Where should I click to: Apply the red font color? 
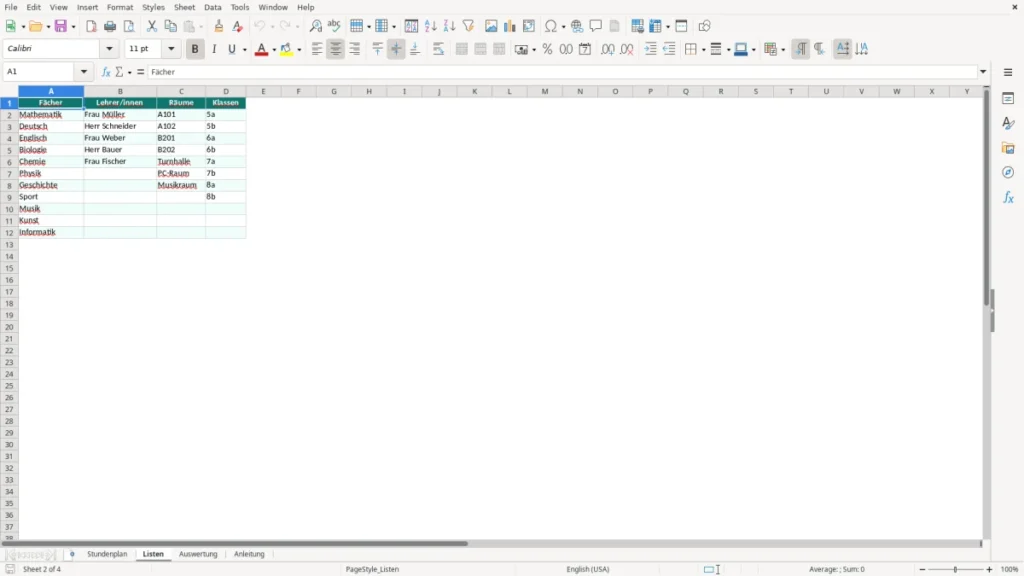tap(261, 49)
